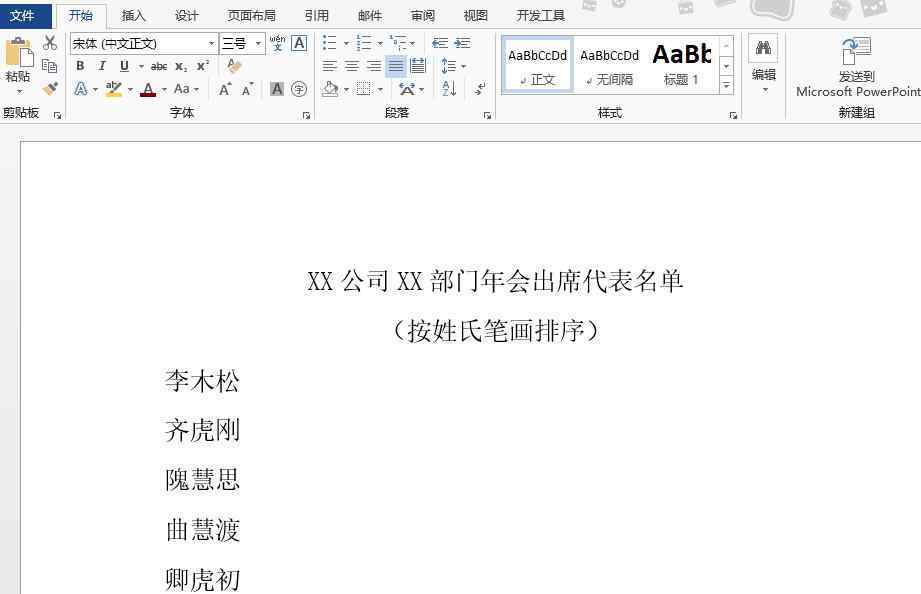921x594 pixels.
Task: Switch to the Review (审阅) tab
Action: pyautogui.click(x=423, y=15)
